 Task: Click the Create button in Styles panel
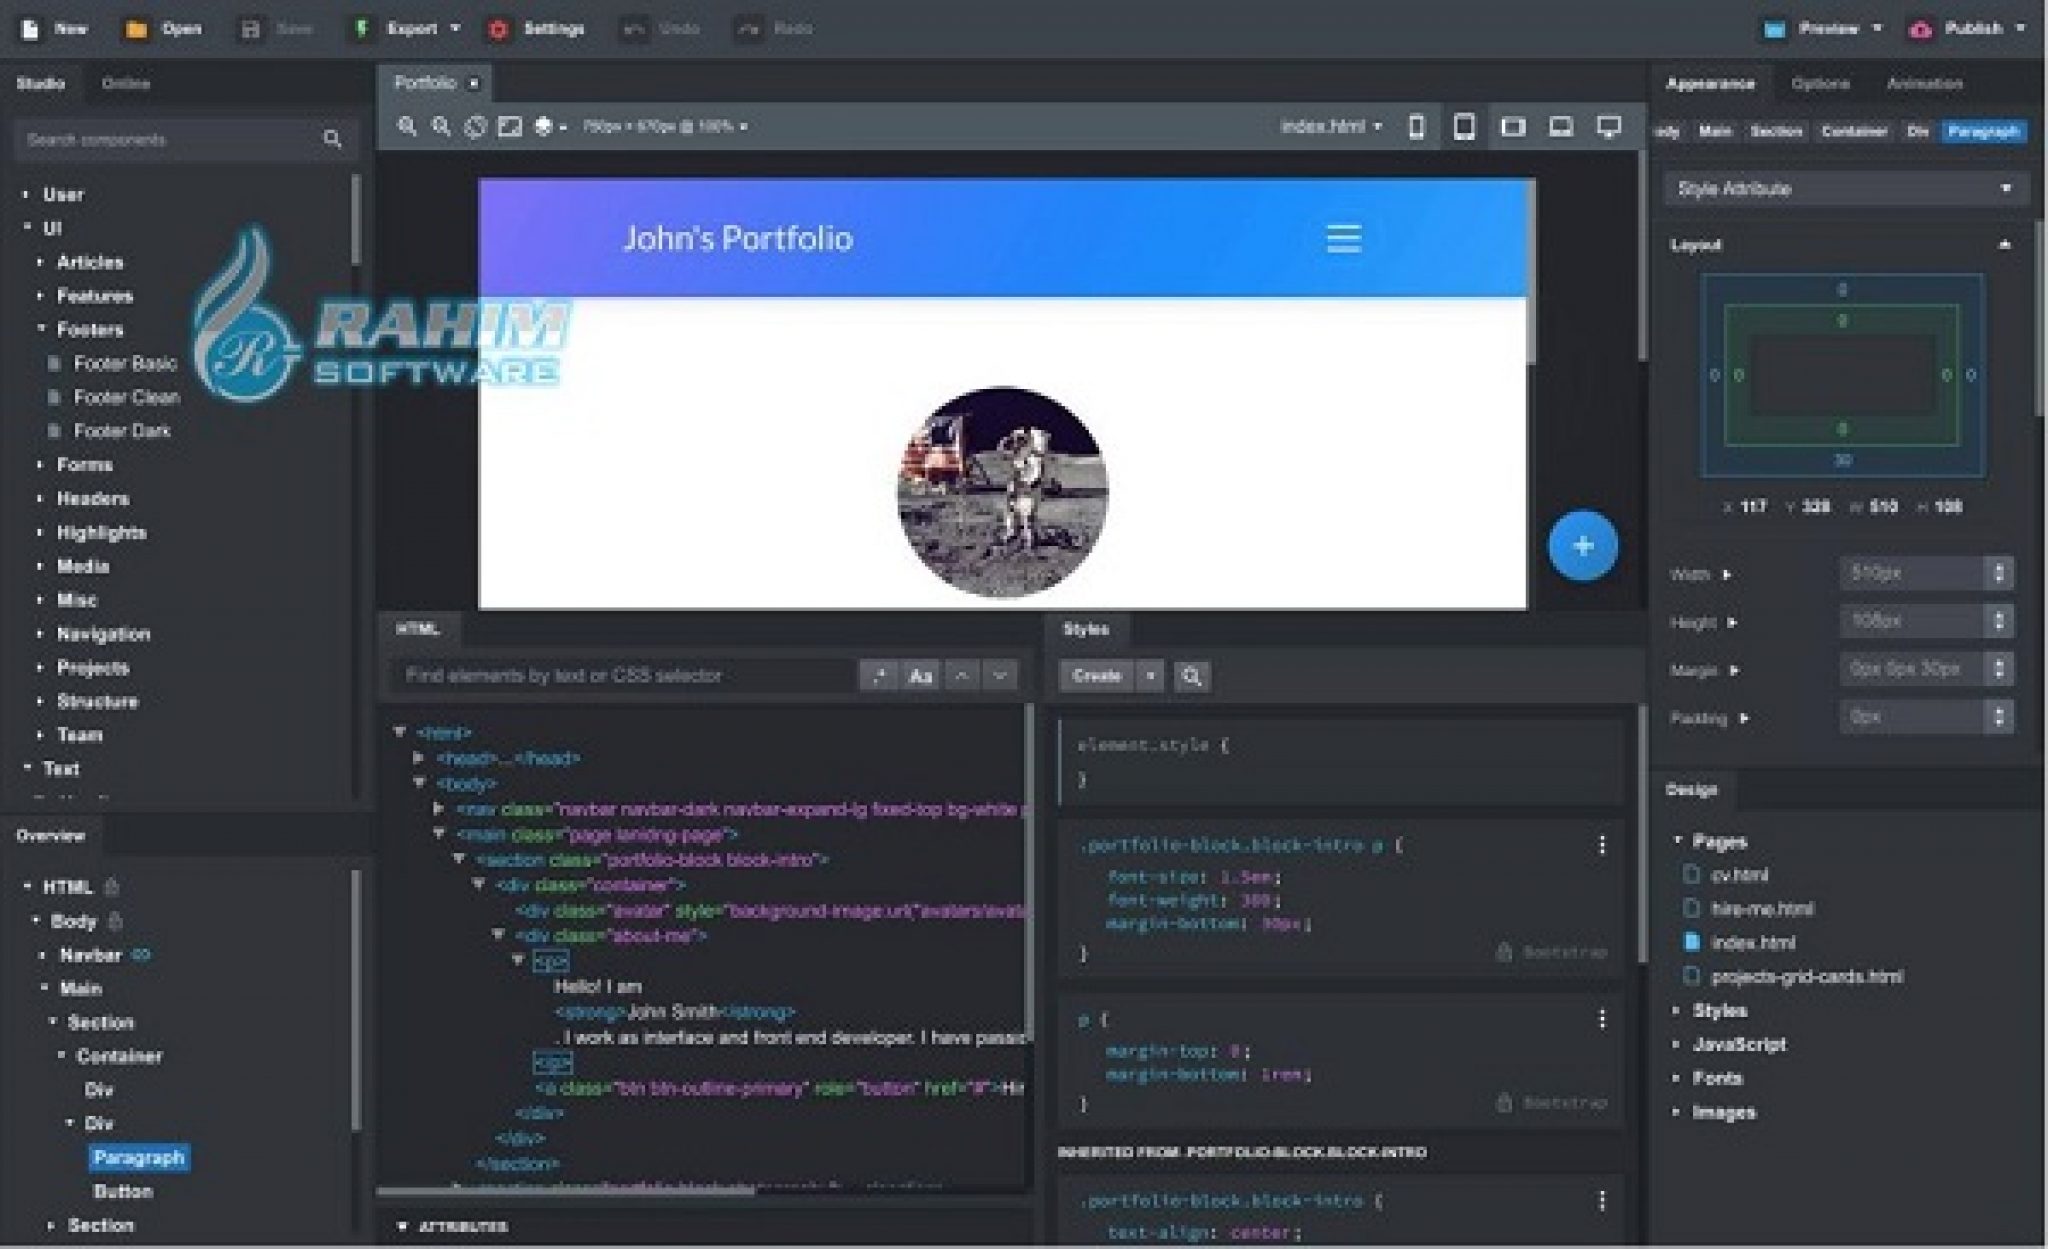click(1096, 676)
